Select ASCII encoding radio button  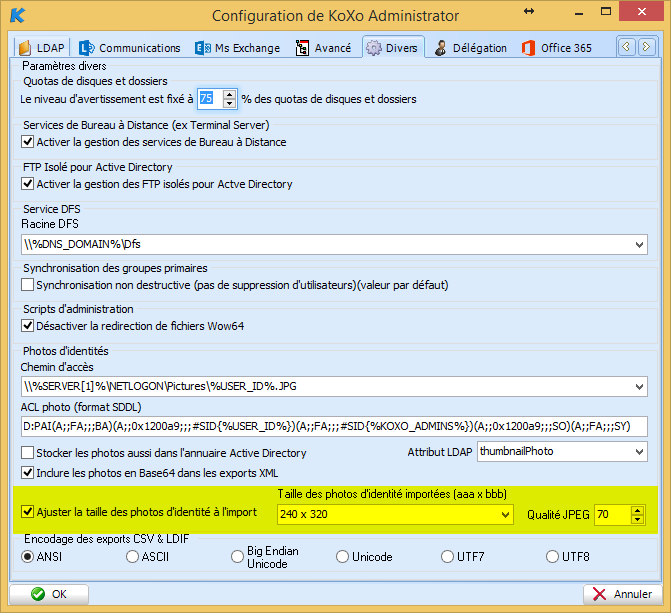click(x=132, y=556)
